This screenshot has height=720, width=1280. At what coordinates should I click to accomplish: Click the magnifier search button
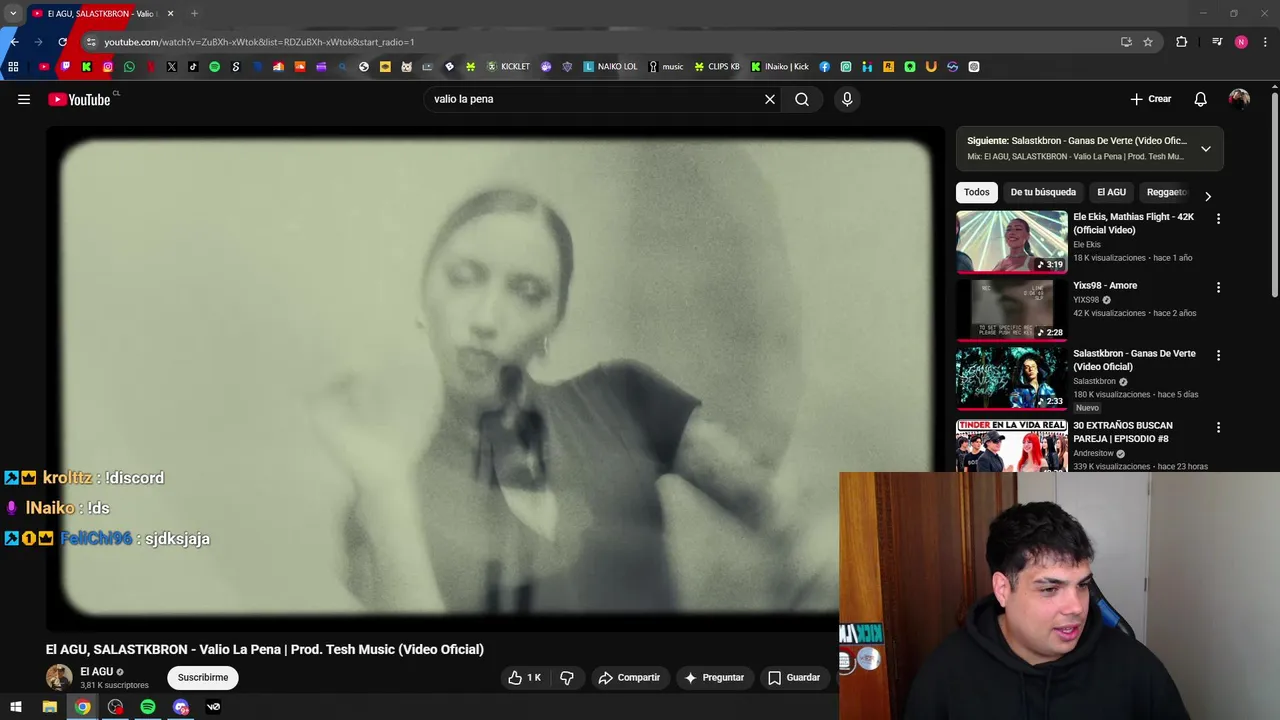(802, 99)
